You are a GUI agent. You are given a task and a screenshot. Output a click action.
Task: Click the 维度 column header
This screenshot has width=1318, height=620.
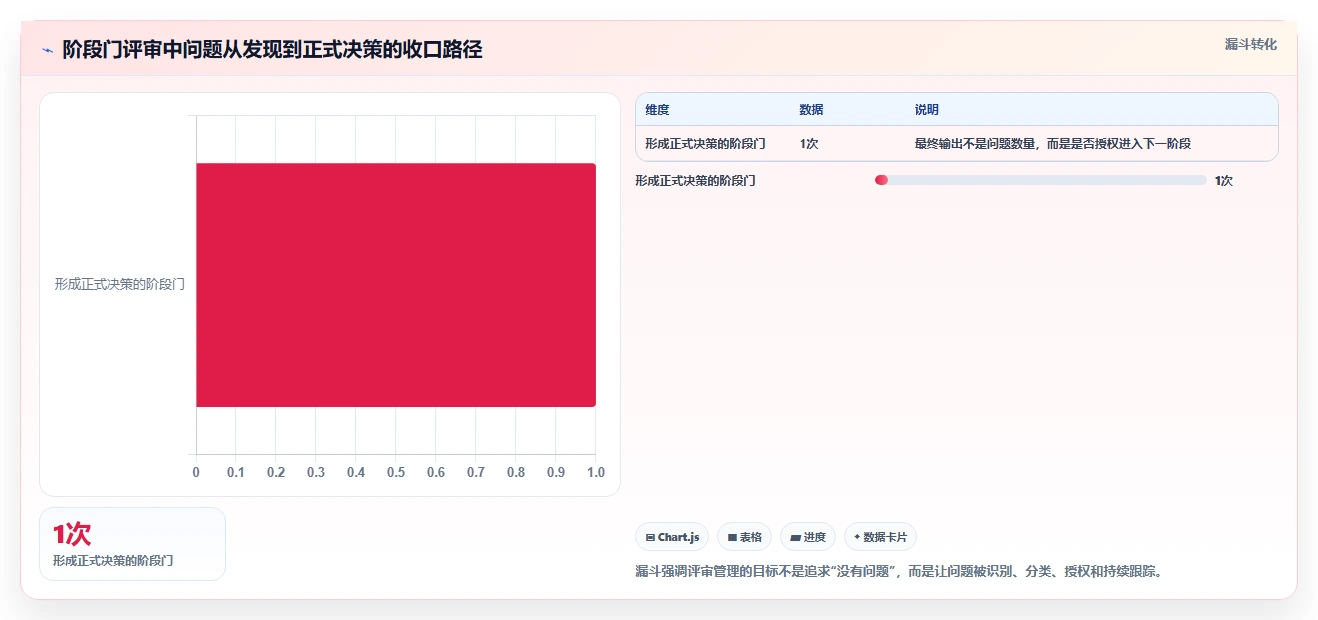pyautogui.click(x=657, y=110)
